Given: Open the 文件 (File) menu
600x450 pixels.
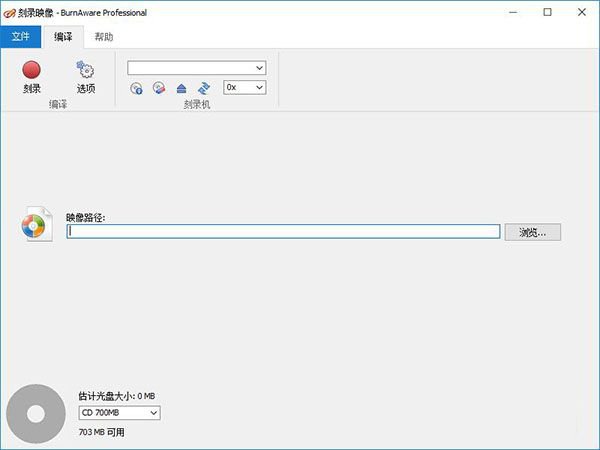Looking at the screenshot, I should click(21, 37).
